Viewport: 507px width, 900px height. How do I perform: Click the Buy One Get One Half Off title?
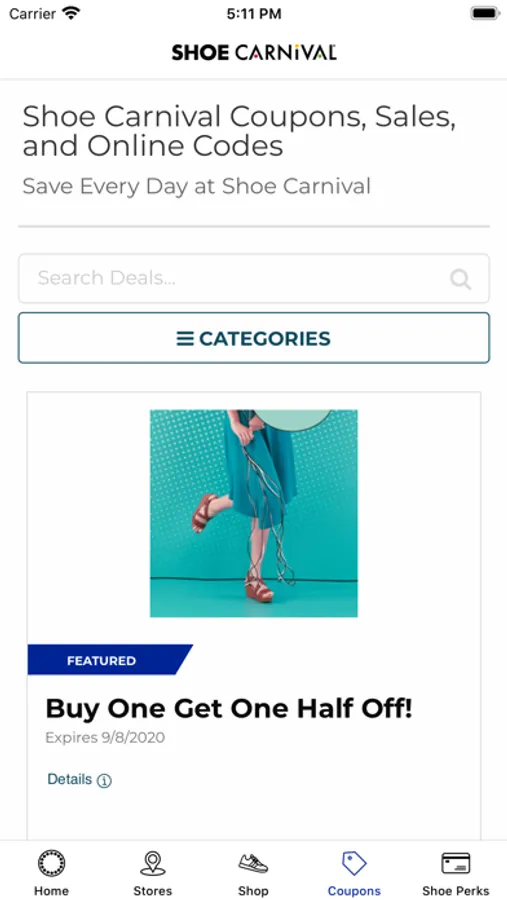pyautogui.click(x=229, y=709)
